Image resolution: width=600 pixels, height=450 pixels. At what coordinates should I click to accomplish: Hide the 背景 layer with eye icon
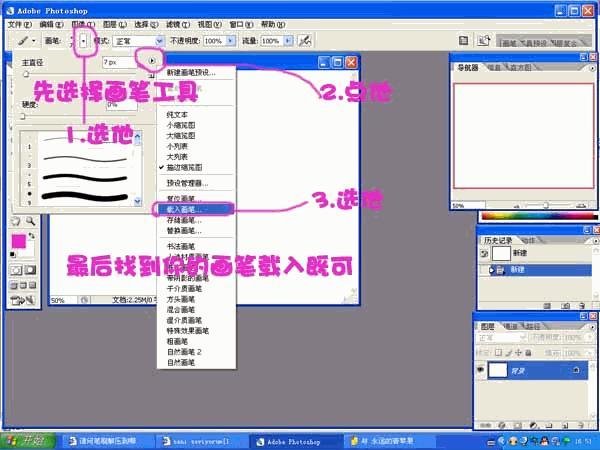pyautogui.click(x=481, y=370)
